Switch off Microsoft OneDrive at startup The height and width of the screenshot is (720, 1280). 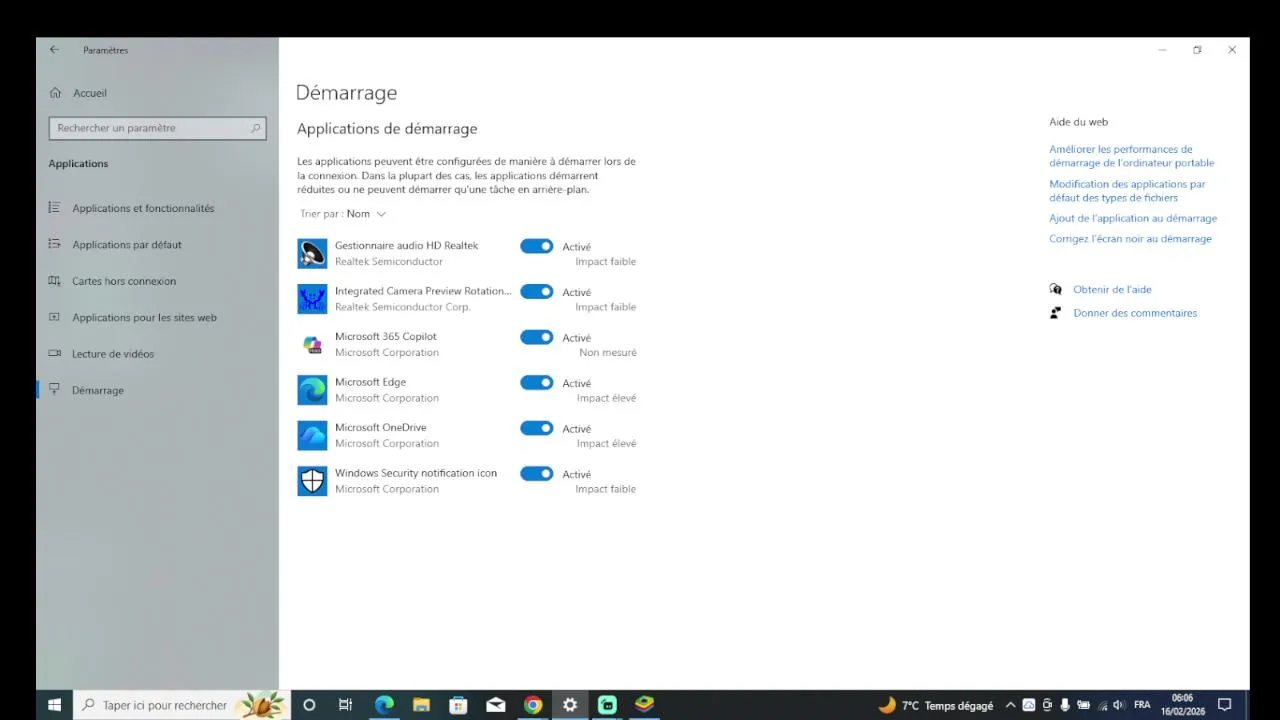point(537,428)
